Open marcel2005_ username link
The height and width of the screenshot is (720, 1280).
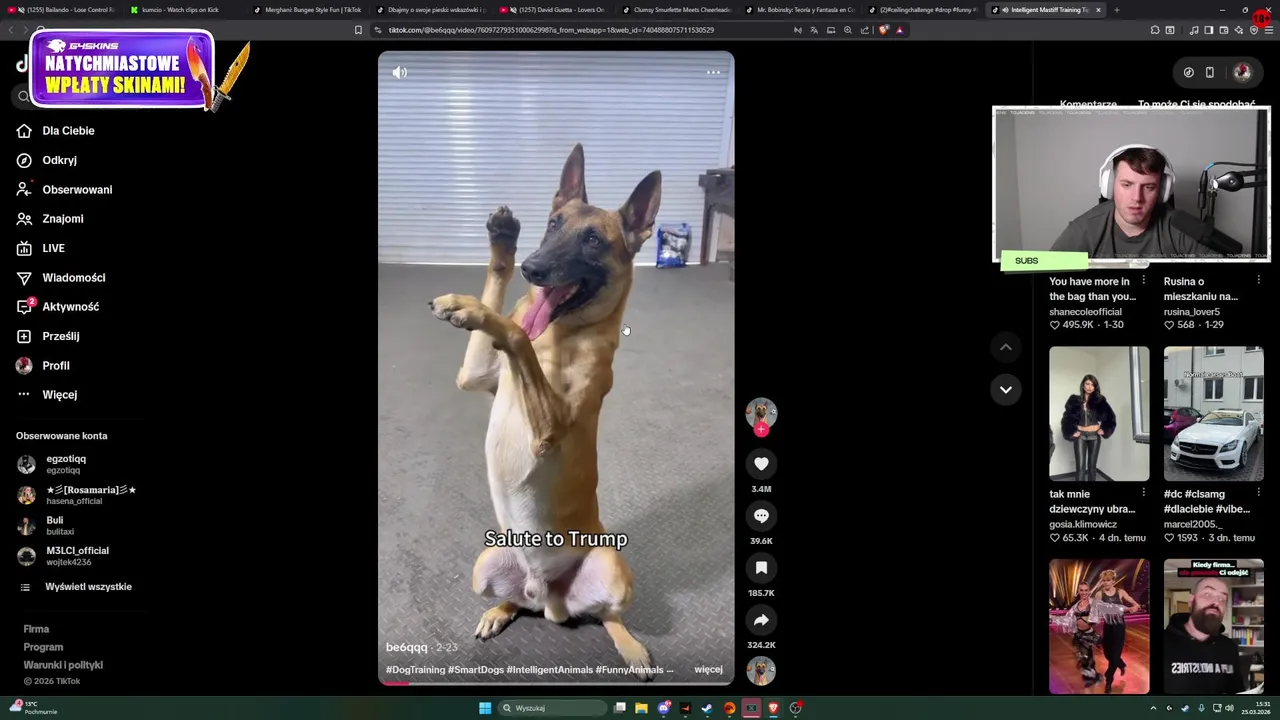[x=1193, y=524]
